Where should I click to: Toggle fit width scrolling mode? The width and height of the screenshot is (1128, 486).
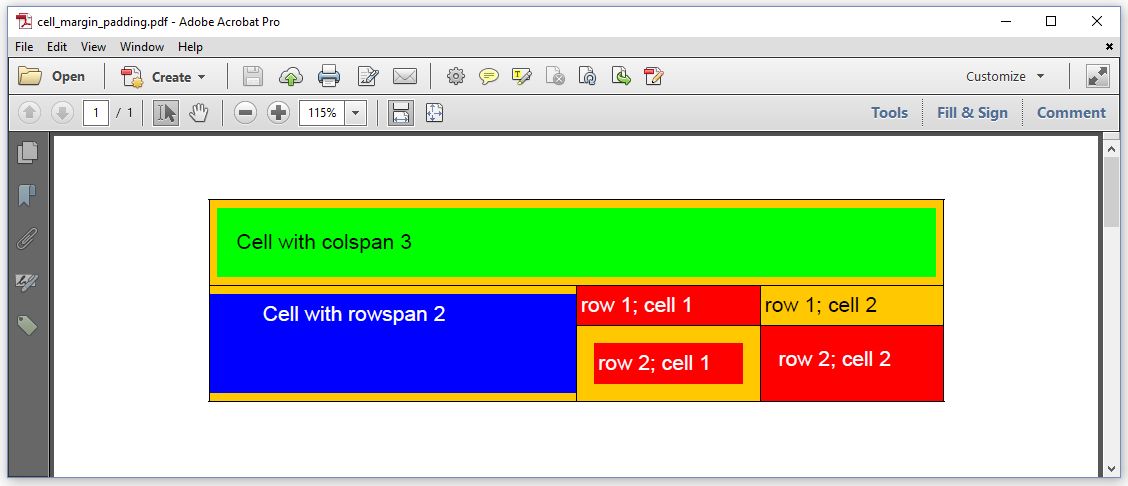401,113
